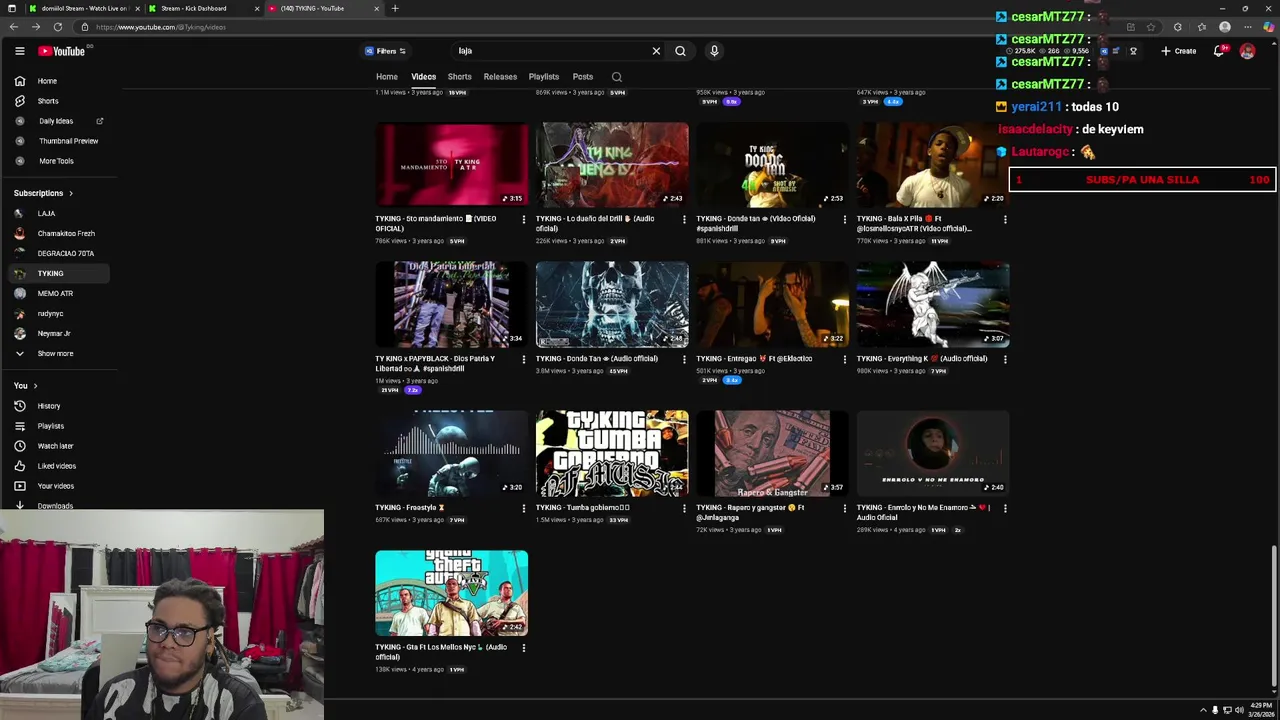Open YouTube notifications bell
The width and height of the screenshot is (1280, 720).
point(1219,51)
